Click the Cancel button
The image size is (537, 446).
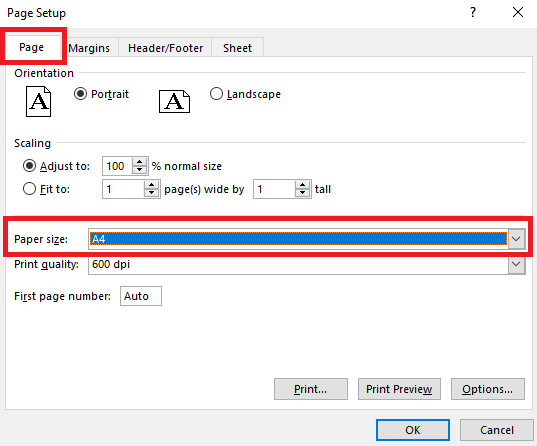pyautogui.click(x=497, y=430)
